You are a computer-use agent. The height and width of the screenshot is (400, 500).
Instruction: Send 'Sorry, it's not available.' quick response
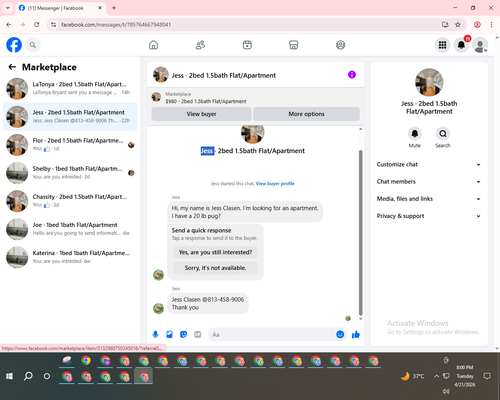point(215,268)
